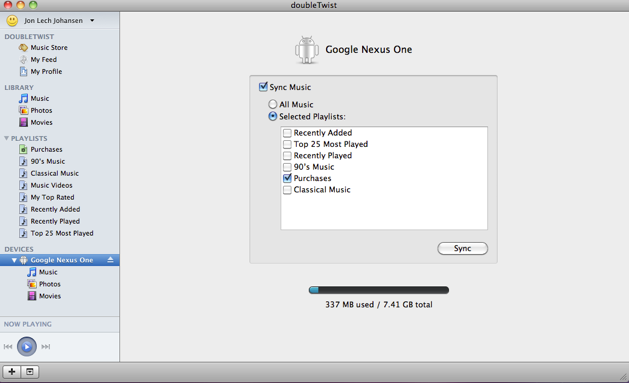Select Movies icon under Library
Image resolution: width=629 pixels, height=383 pixels.
(x=23, y=122)
